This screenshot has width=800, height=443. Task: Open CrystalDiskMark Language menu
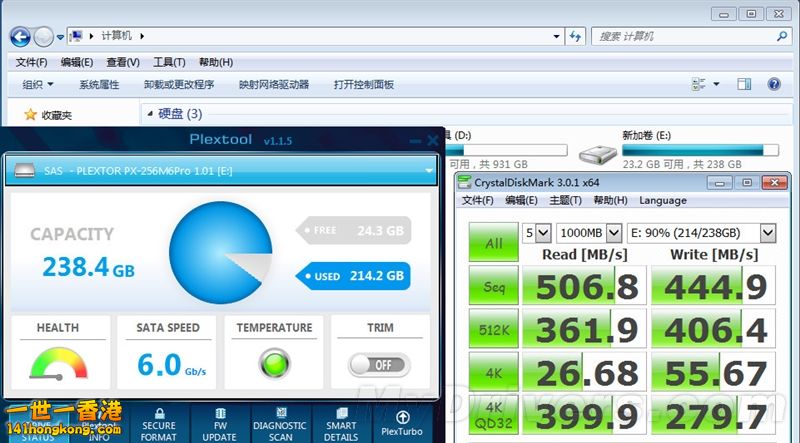663,201
